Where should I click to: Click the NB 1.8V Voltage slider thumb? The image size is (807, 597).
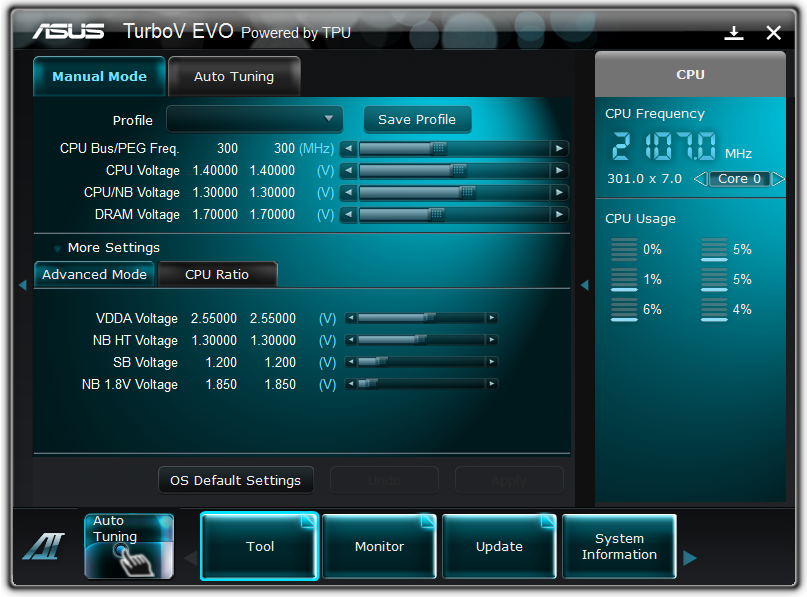point(372,383)
